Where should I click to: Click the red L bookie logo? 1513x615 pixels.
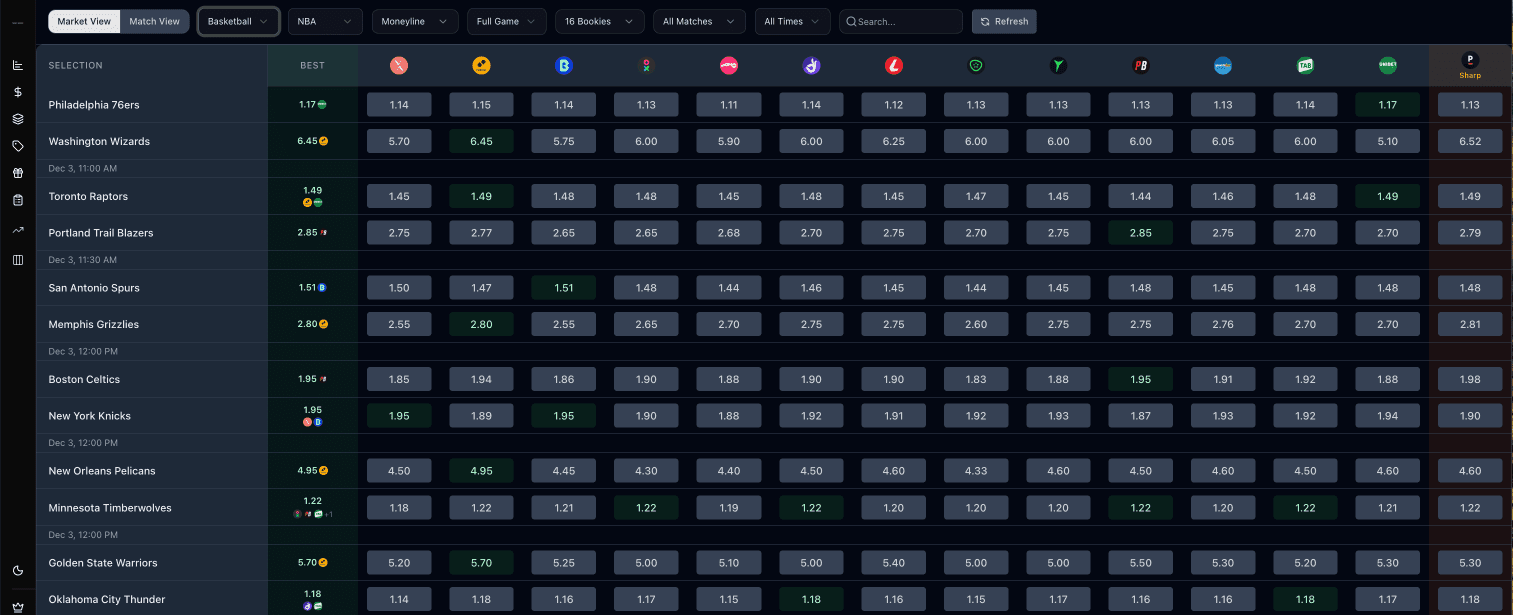(x=894, y=66)
